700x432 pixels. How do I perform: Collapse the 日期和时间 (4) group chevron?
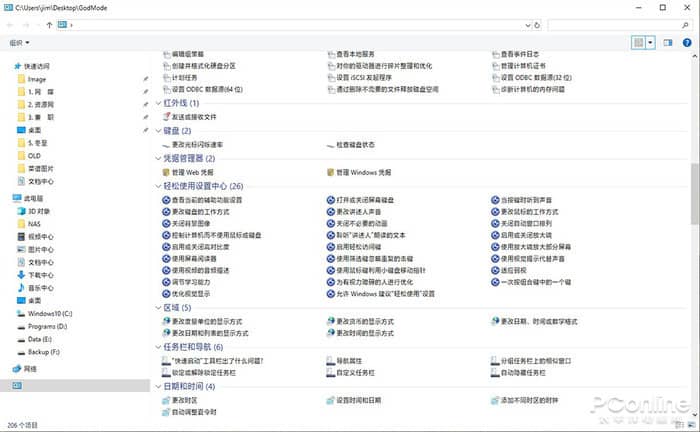[158, 386]
